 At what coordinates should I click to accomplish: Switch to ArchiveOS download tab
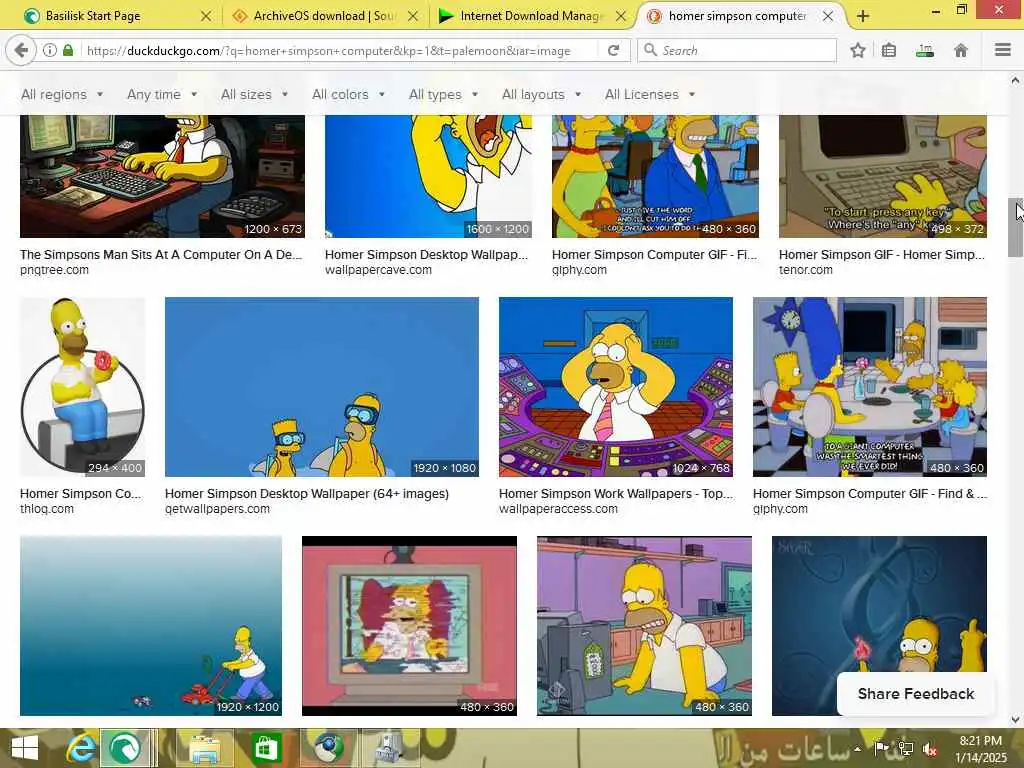pyautogui.click(x=323, y=16)
